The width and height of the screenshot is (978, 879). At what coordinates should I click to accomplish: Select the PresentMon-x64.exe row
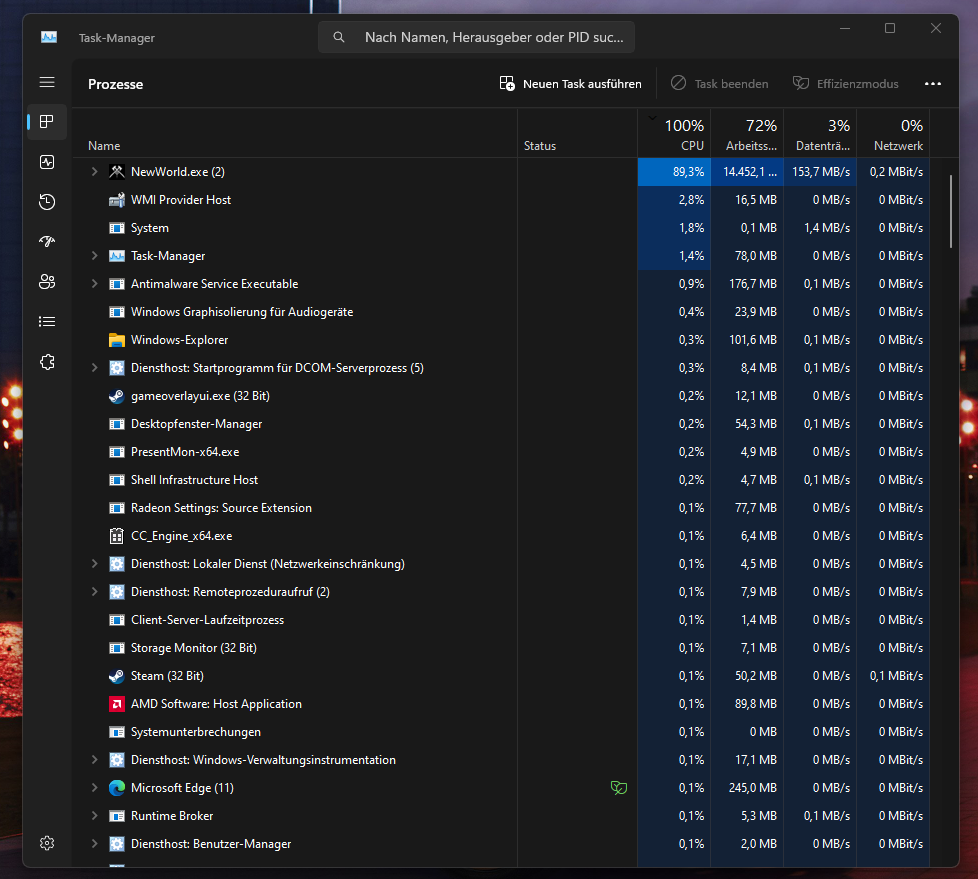click(501, 452)
